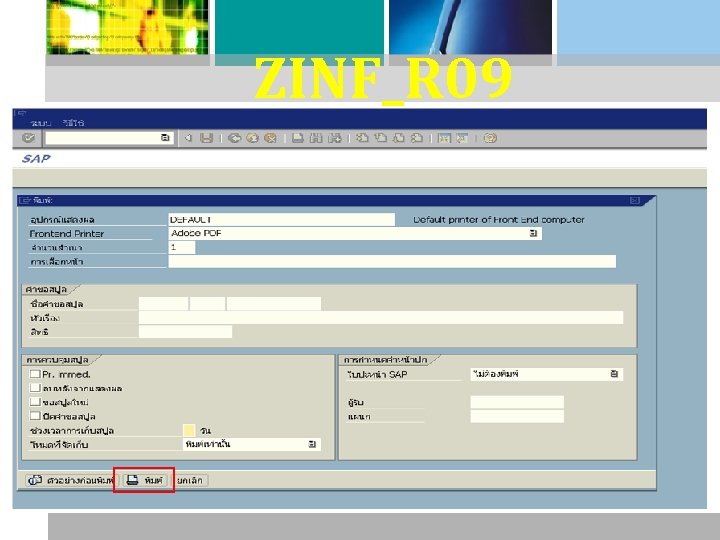Click the department (แผนก) input field
Screen dimensions: 720x540
point(517,416)
